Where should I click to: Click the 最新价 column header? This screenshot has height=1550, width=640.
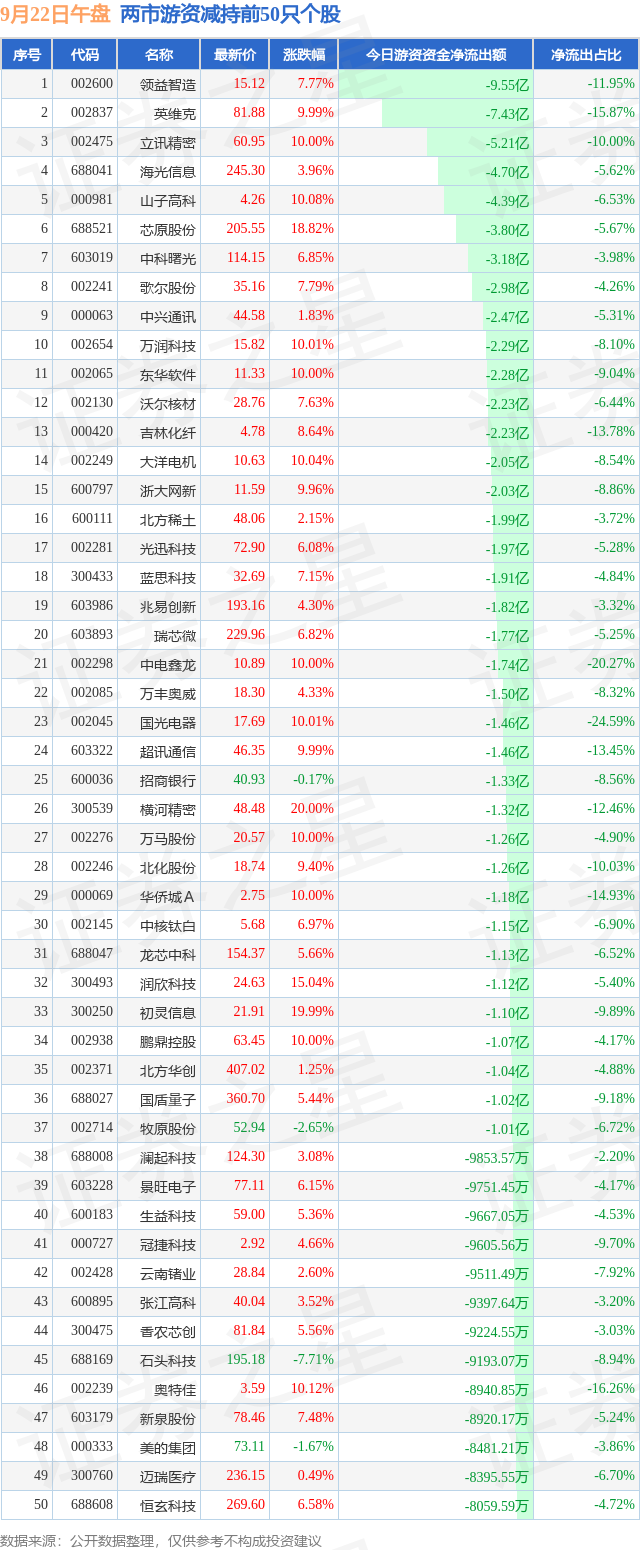tap(234, 55)
